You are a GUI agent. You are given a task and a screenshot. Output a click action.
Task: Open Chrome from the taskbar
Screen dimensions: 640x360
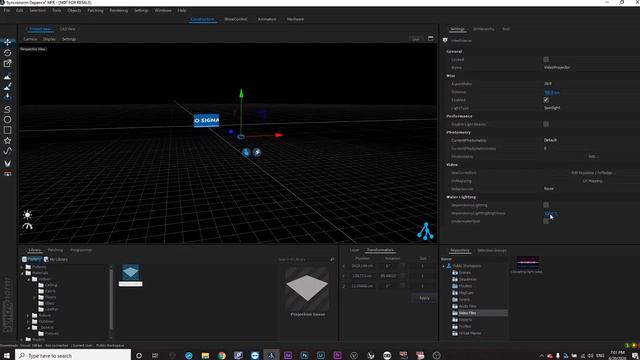[x=222, y=356]
